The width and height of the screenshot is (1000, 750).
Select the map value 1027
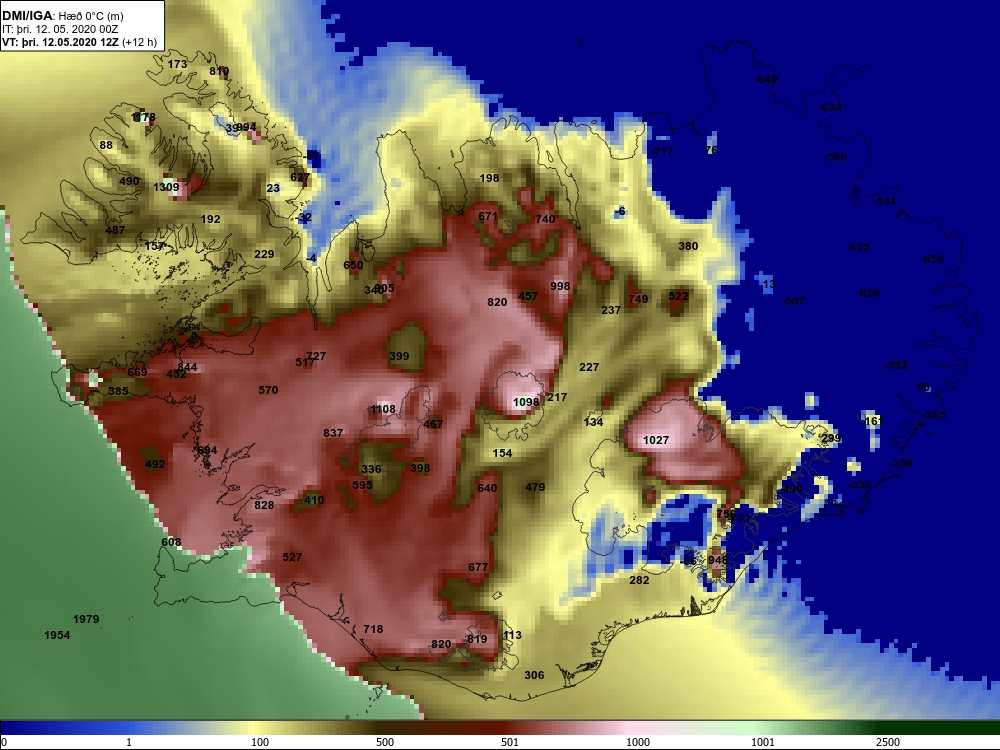point(656,440)
